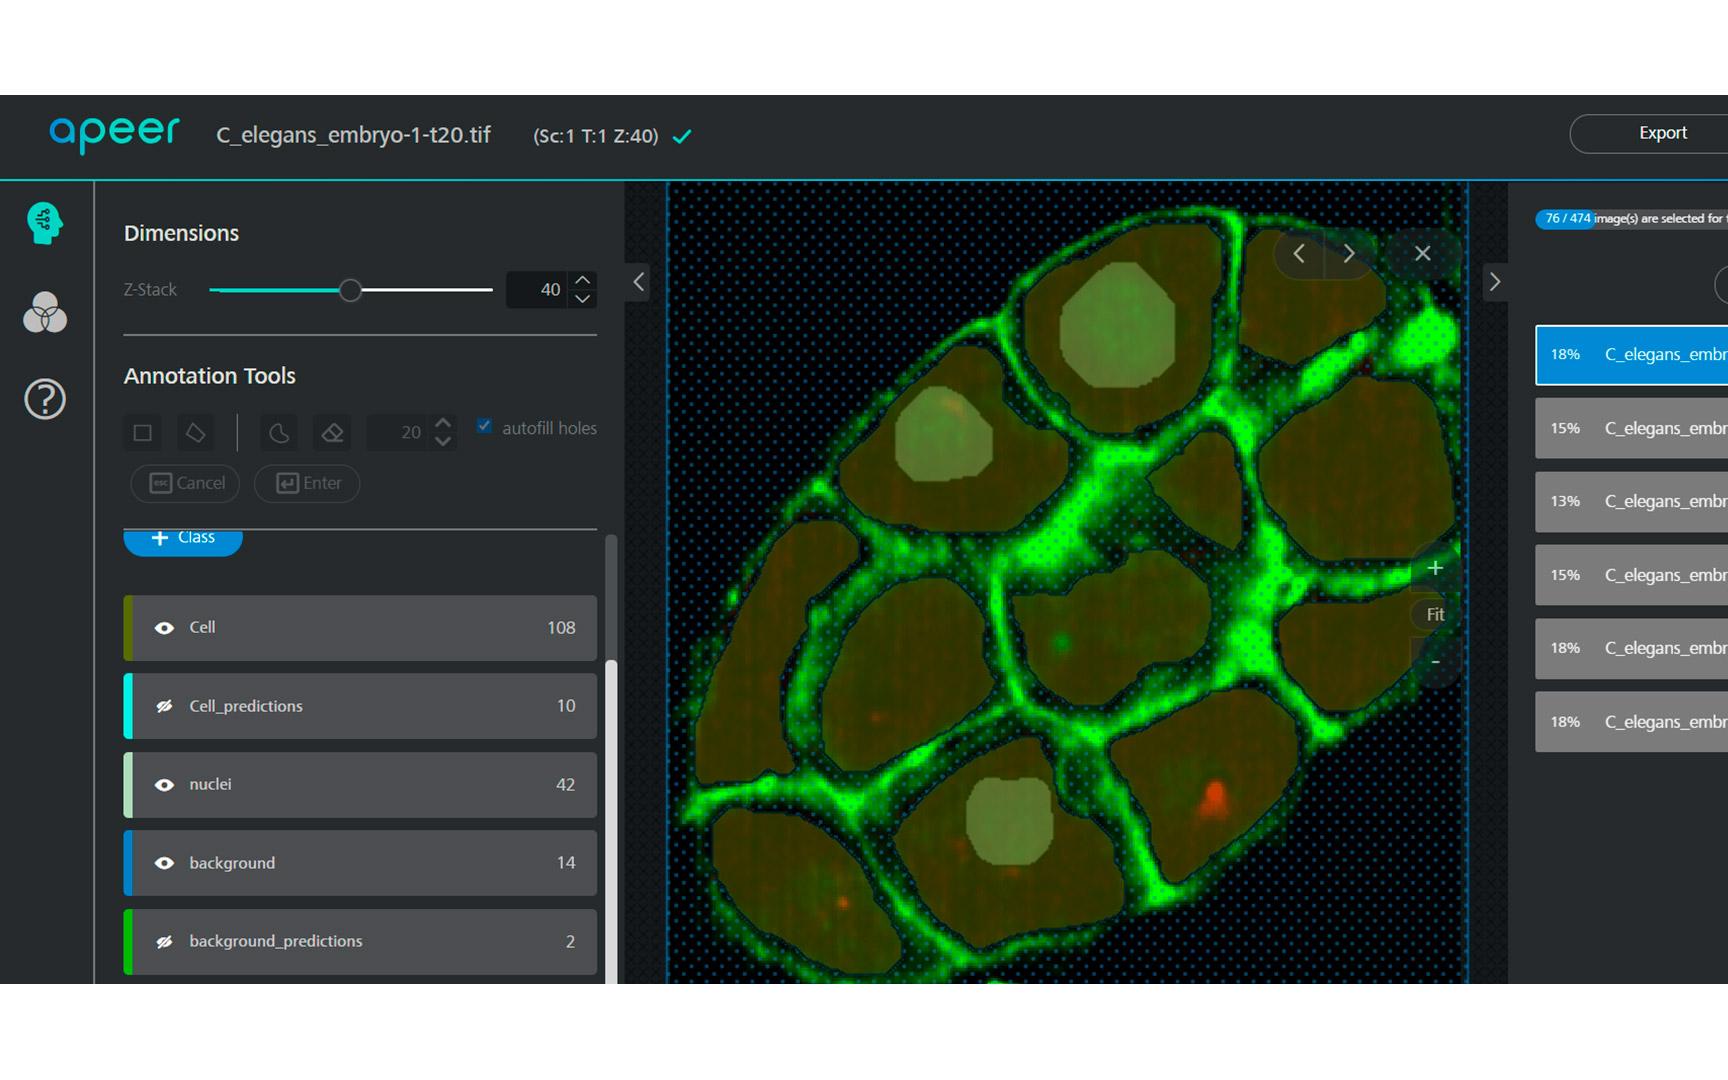Zoom out with the minus button
The width and height of the screenshot is (1728, 1080).
click(x=1435, y=662)
